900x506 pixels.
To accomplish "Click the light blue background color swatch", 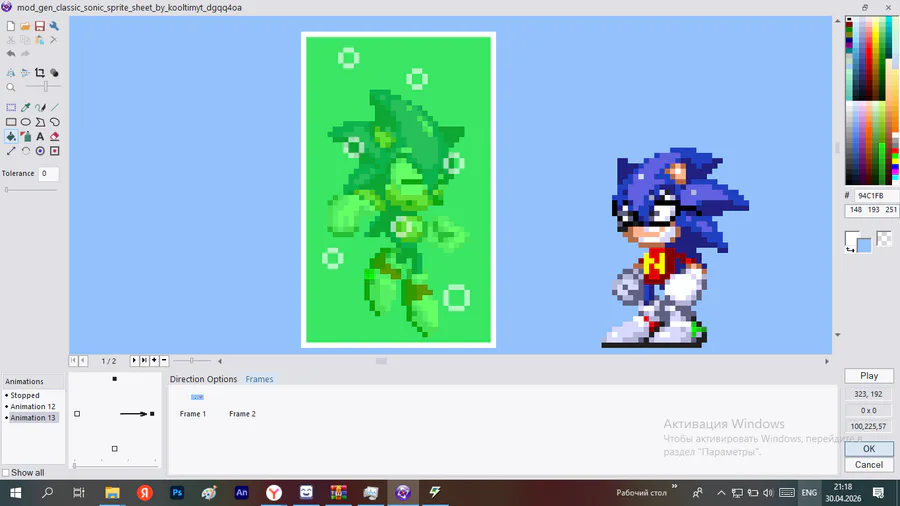I will [x=864, y=246].
